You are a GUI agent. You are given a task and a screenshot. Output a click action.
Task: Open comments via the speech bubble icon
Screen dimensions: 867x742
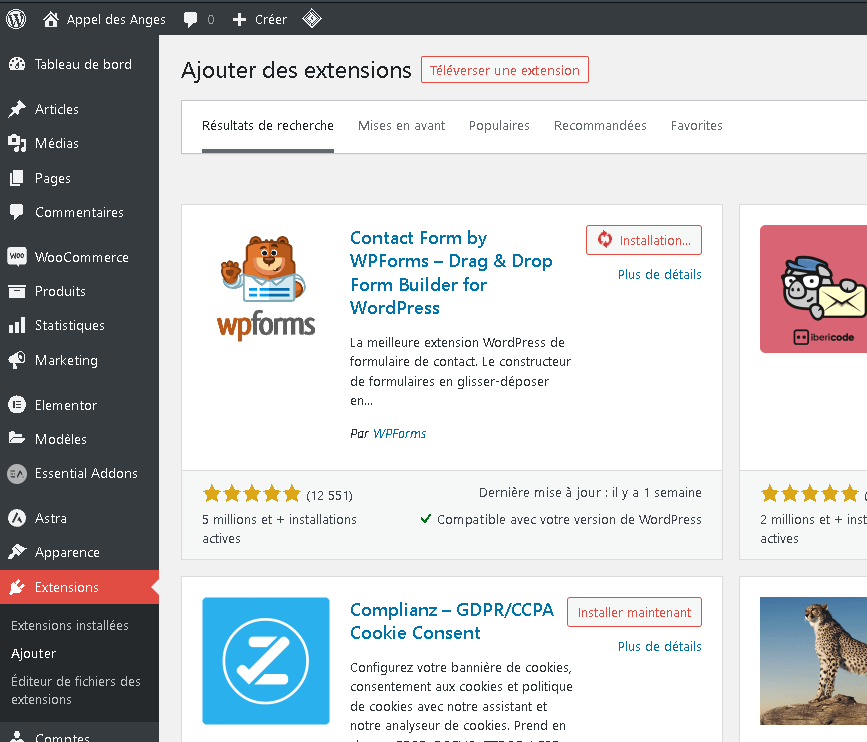[x=189, y=18]
